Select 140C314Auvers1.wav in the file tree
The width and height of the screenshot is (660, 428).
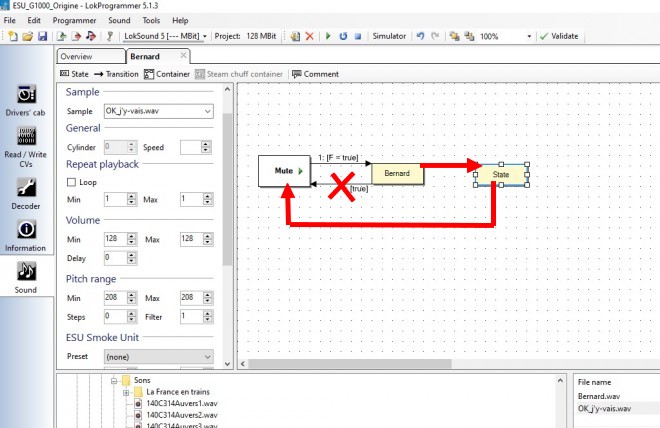[x=181, y=404]
